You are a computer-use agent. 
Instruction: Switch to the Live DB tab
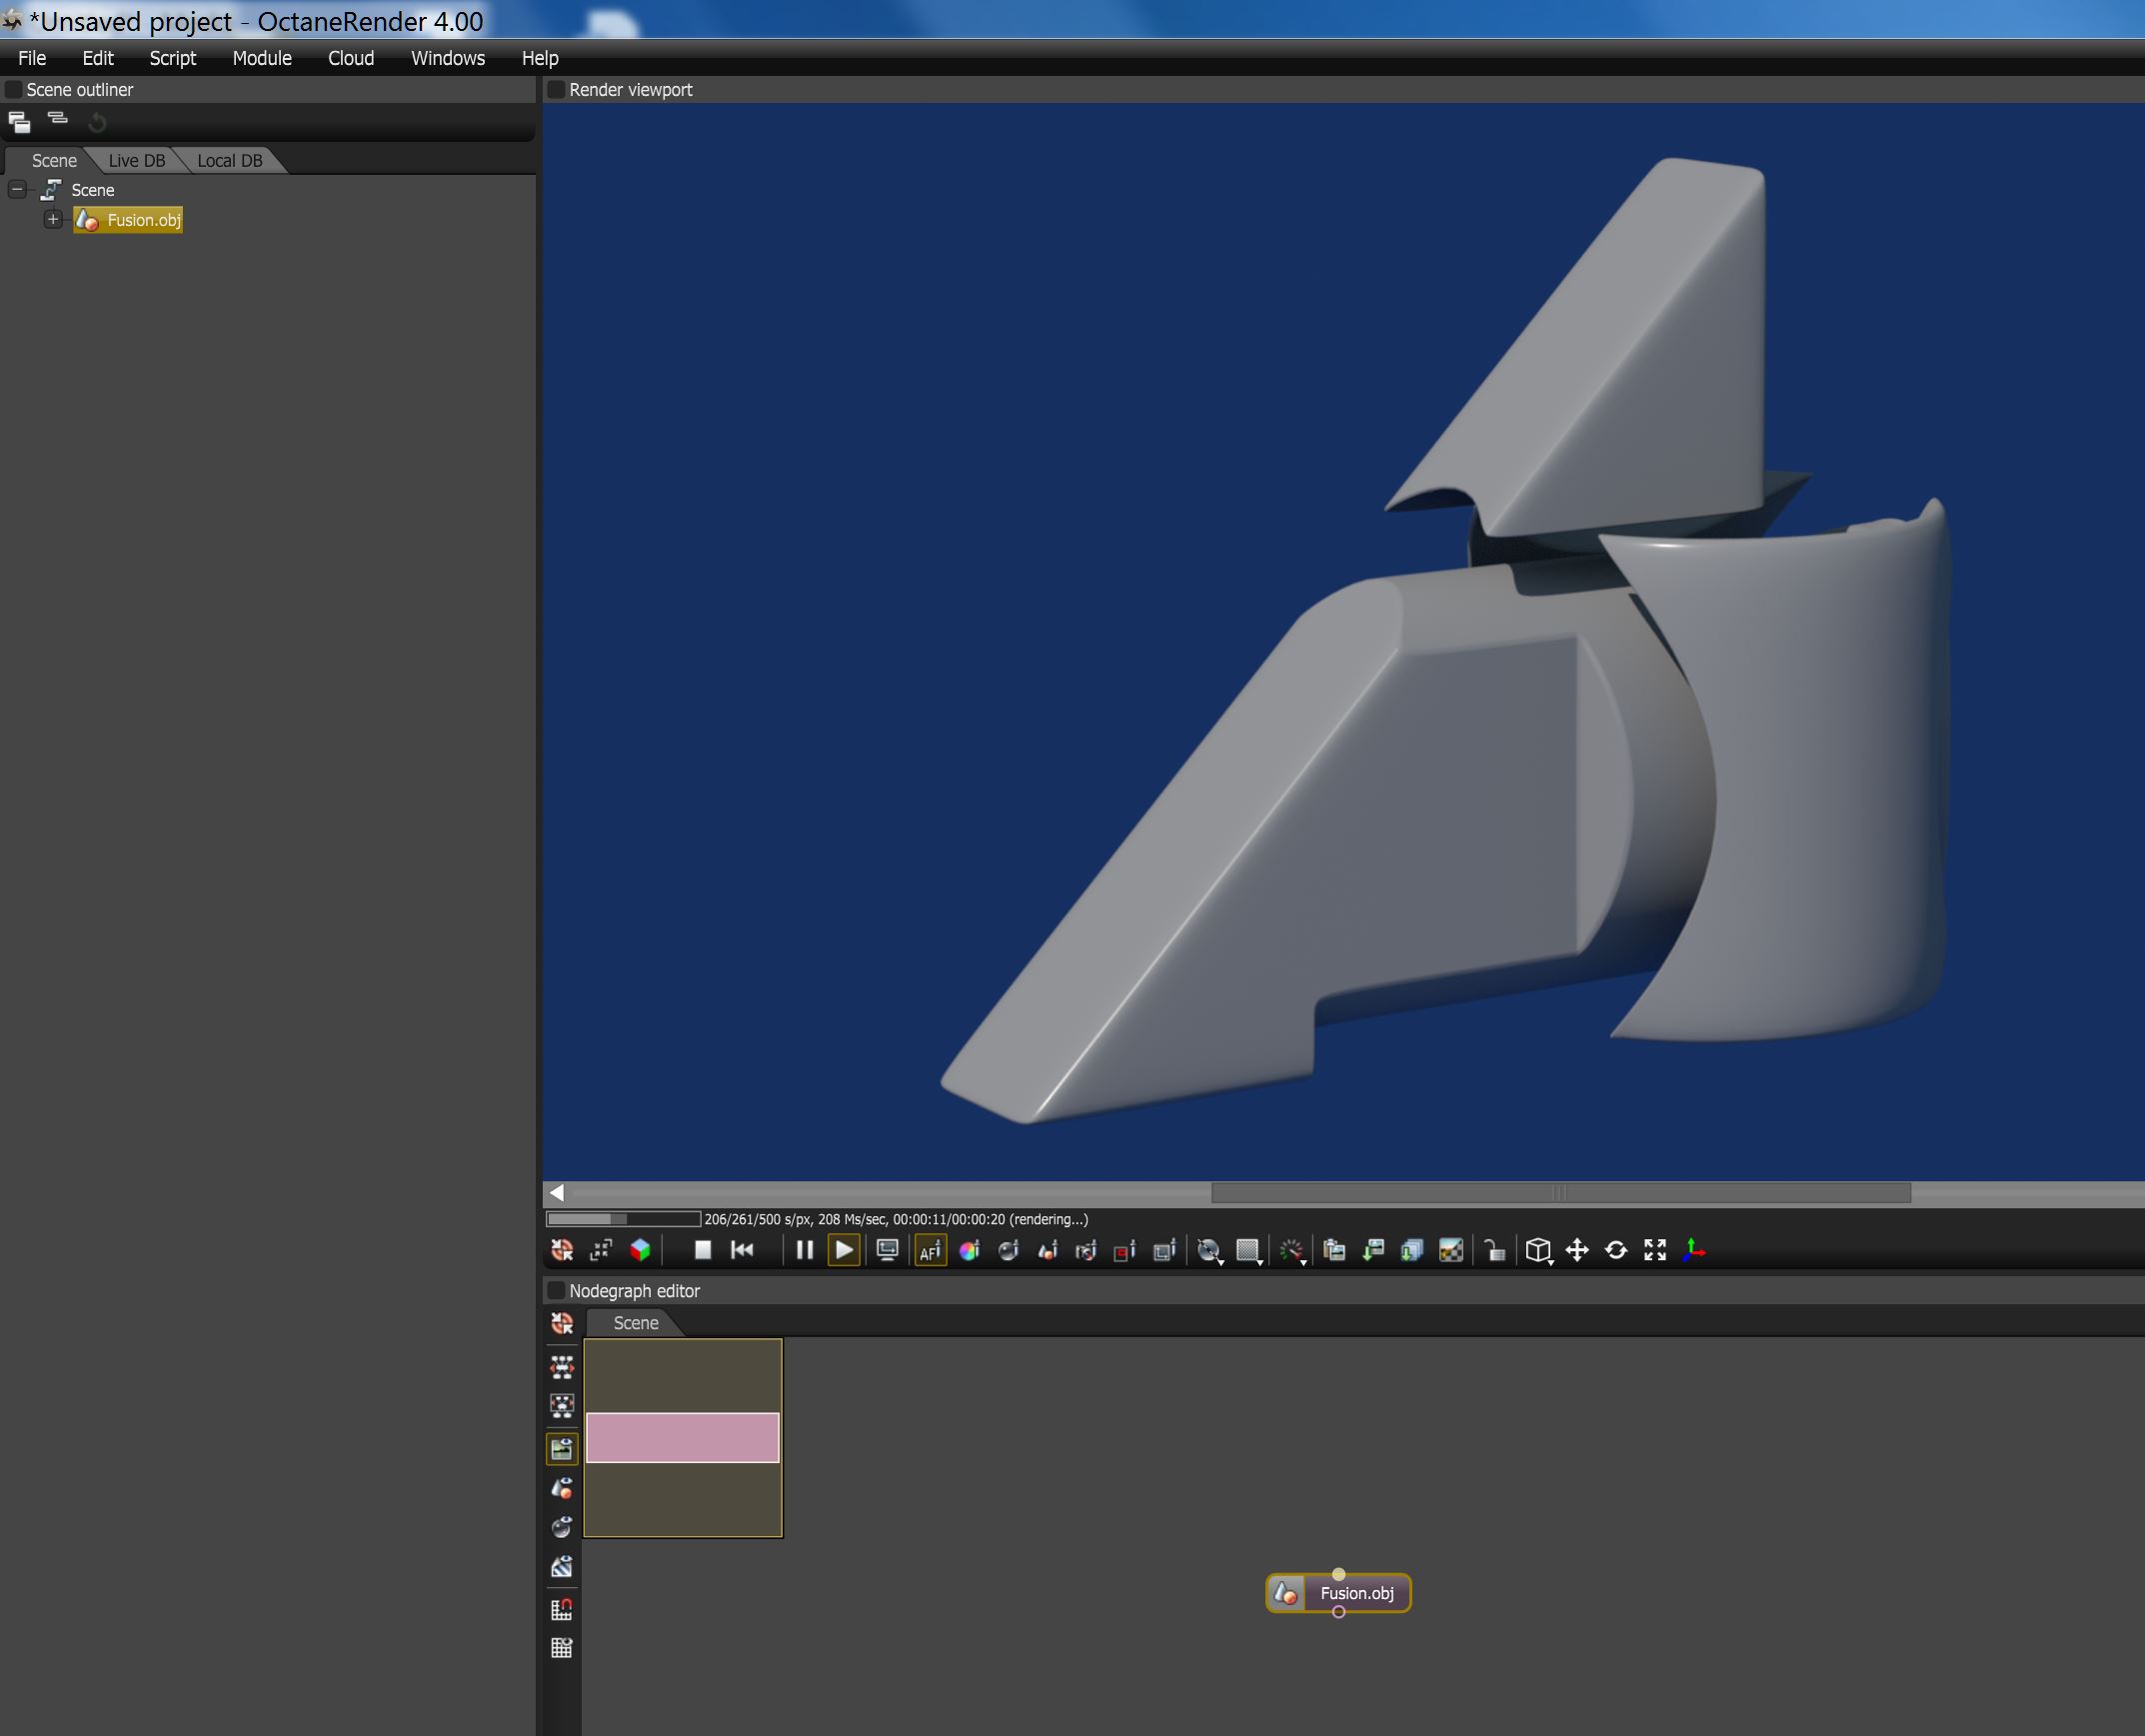(x=136, y=160)
